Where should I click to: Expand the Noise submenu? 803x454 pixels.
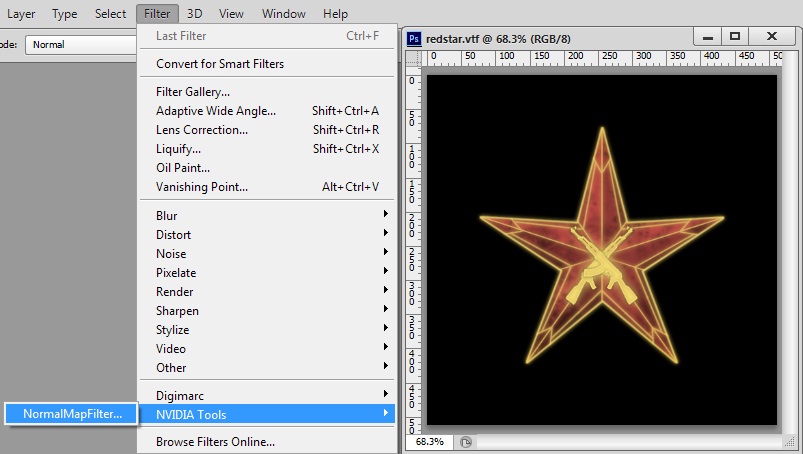click(x=267, y=253)
